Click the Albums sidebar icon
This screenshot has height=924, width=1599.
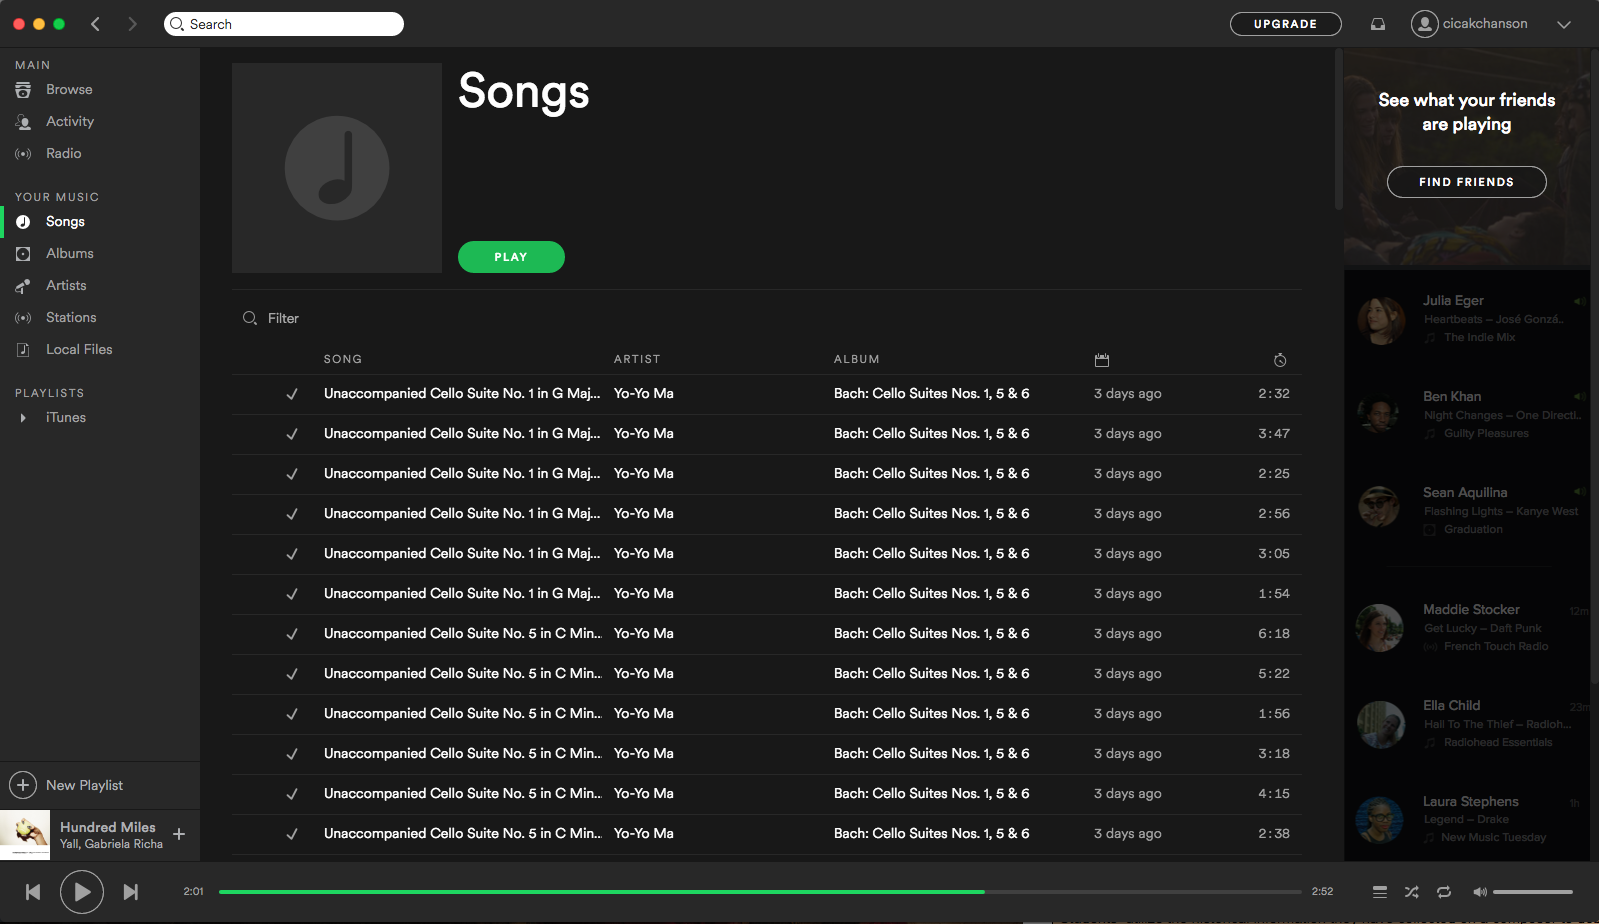pyautogui.click(x=23, y=254)
